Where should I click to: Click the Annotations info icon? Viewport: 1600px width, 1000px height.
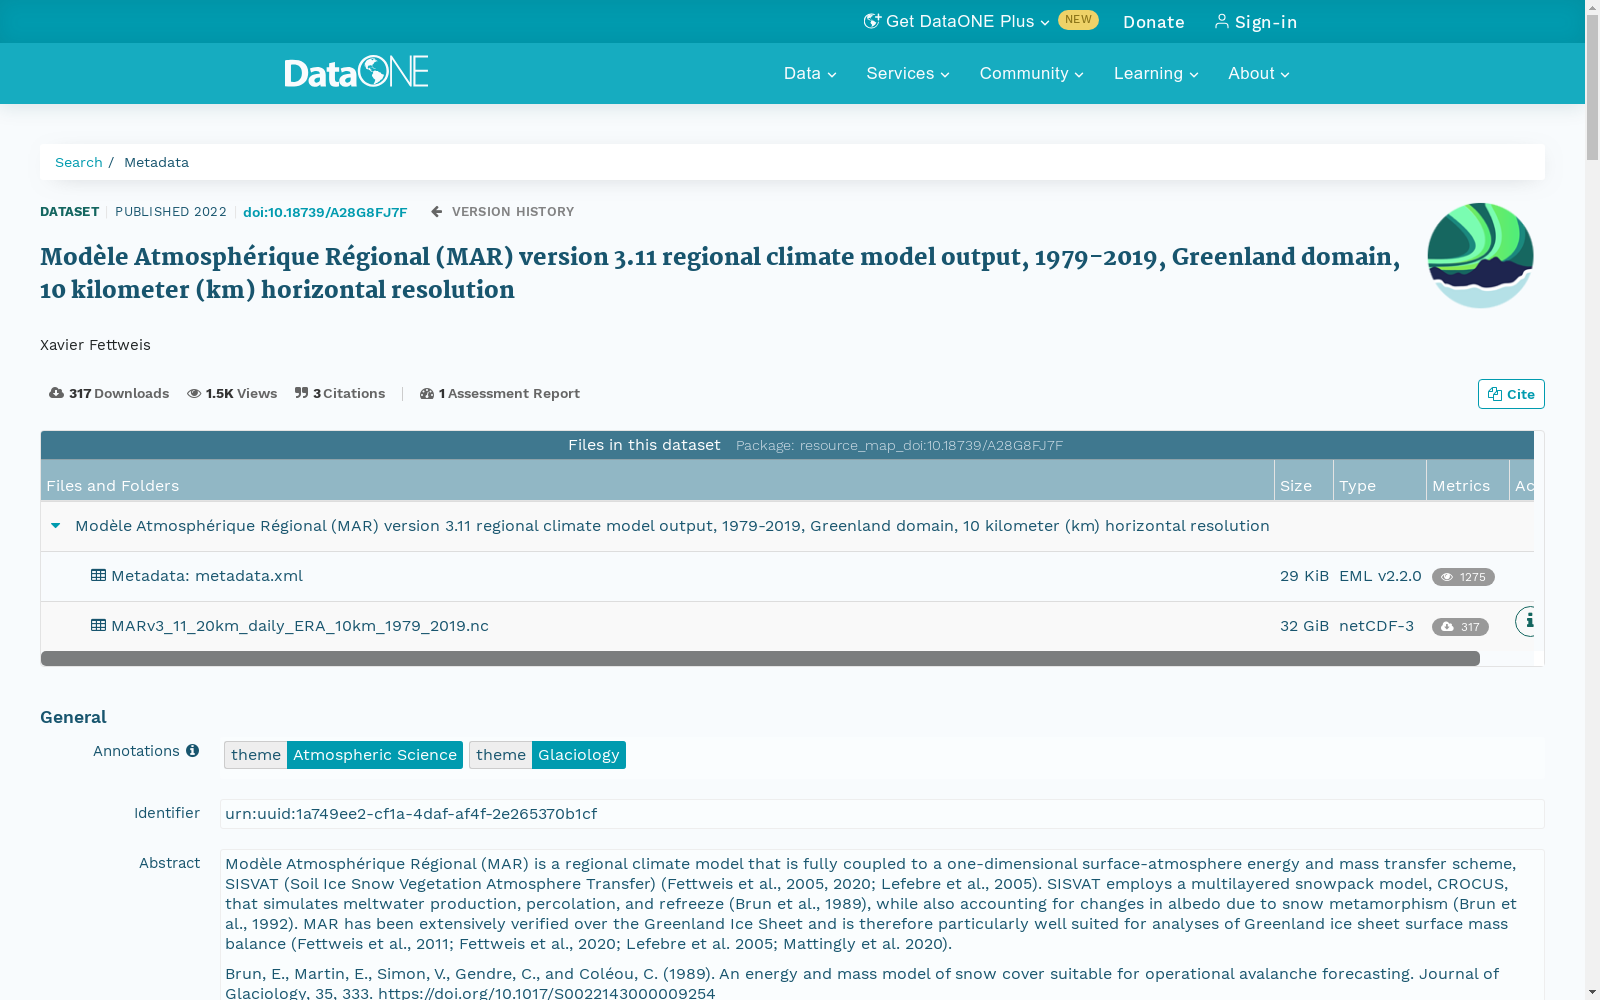(192, 751)
